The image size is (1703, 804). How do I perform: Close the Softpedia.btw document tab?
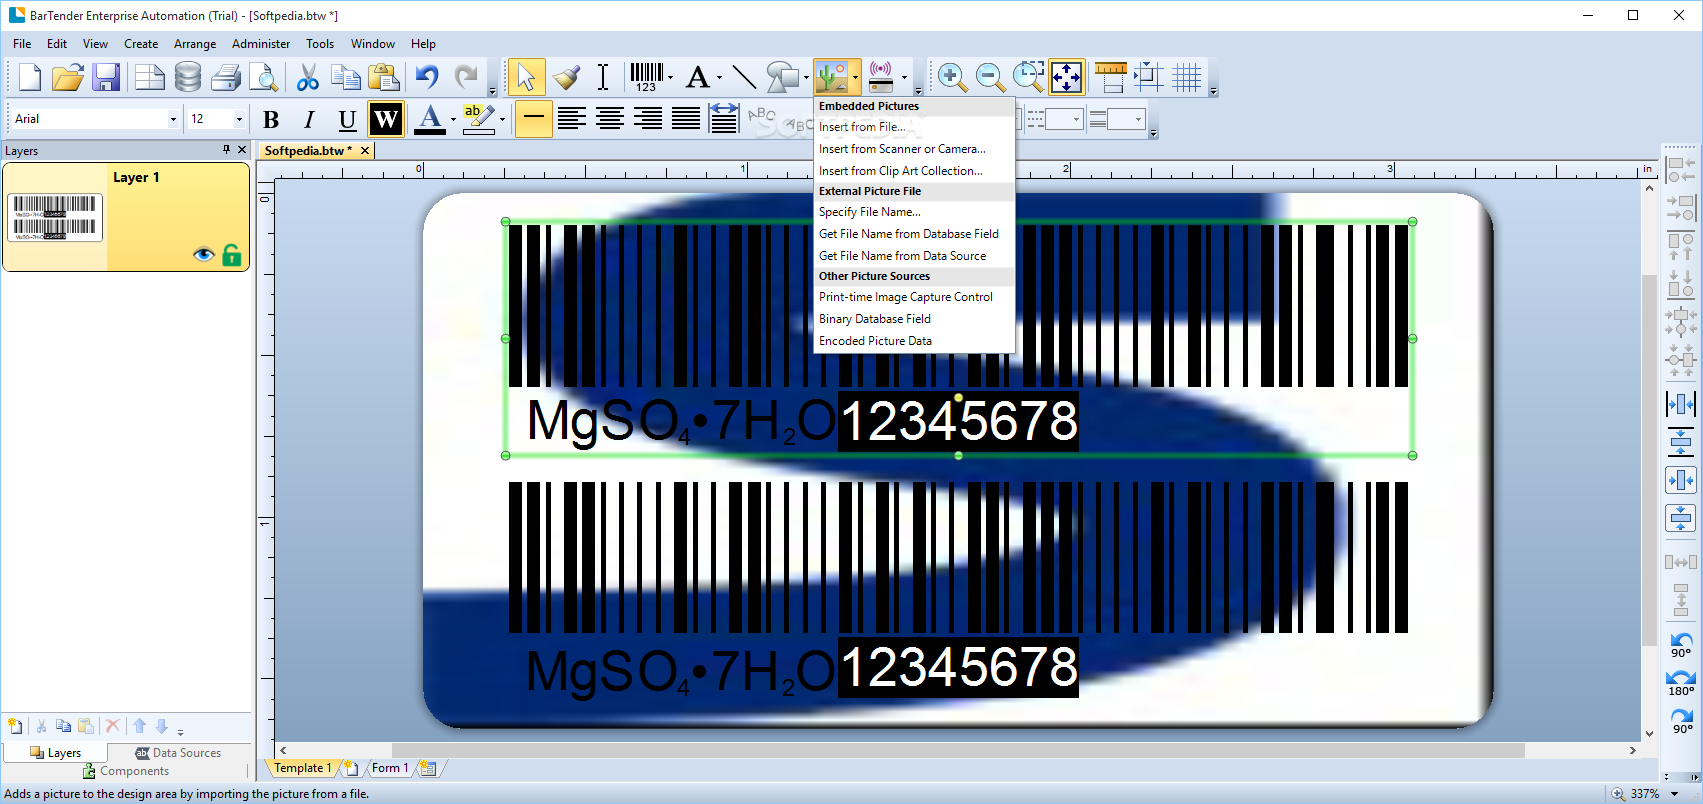[x=365, y=151]
